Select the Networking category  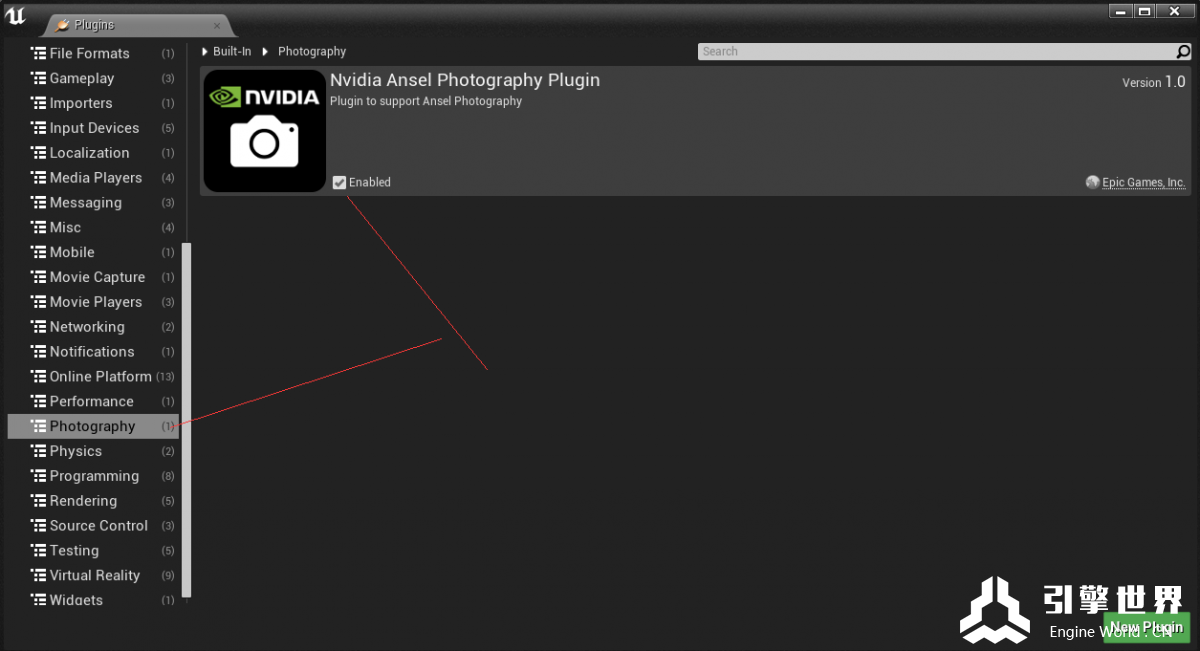93,327
